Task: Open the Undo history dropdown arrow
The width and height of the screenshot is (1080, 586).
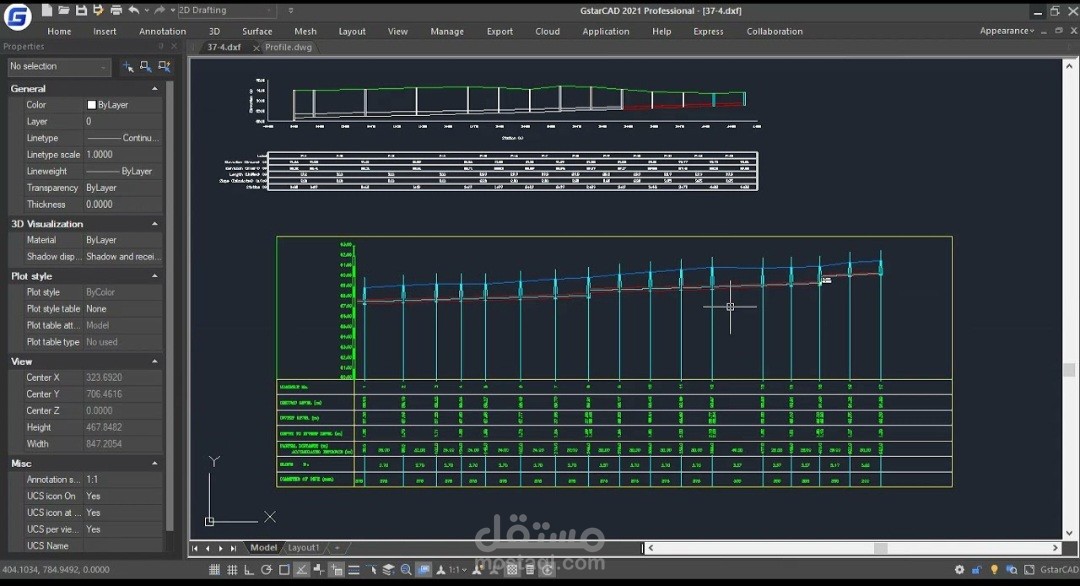Action: (146, 10)
